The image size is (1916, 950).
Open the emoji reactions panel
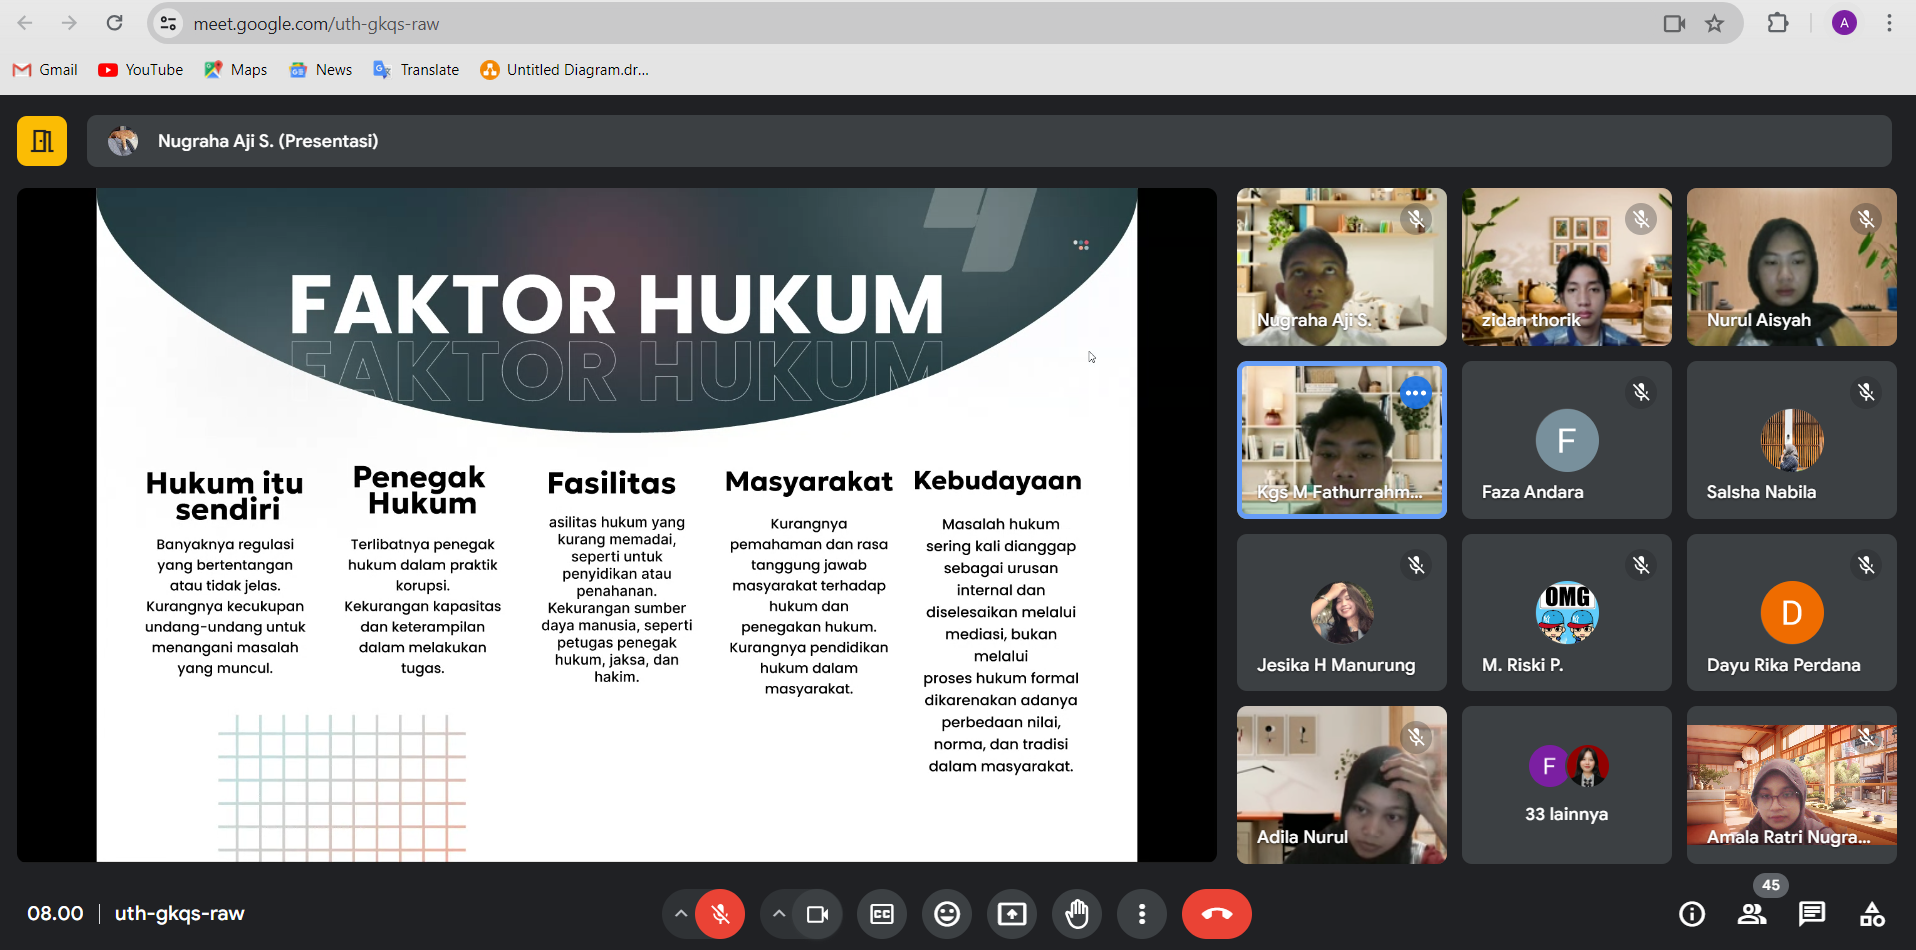(x=947, y=914)
